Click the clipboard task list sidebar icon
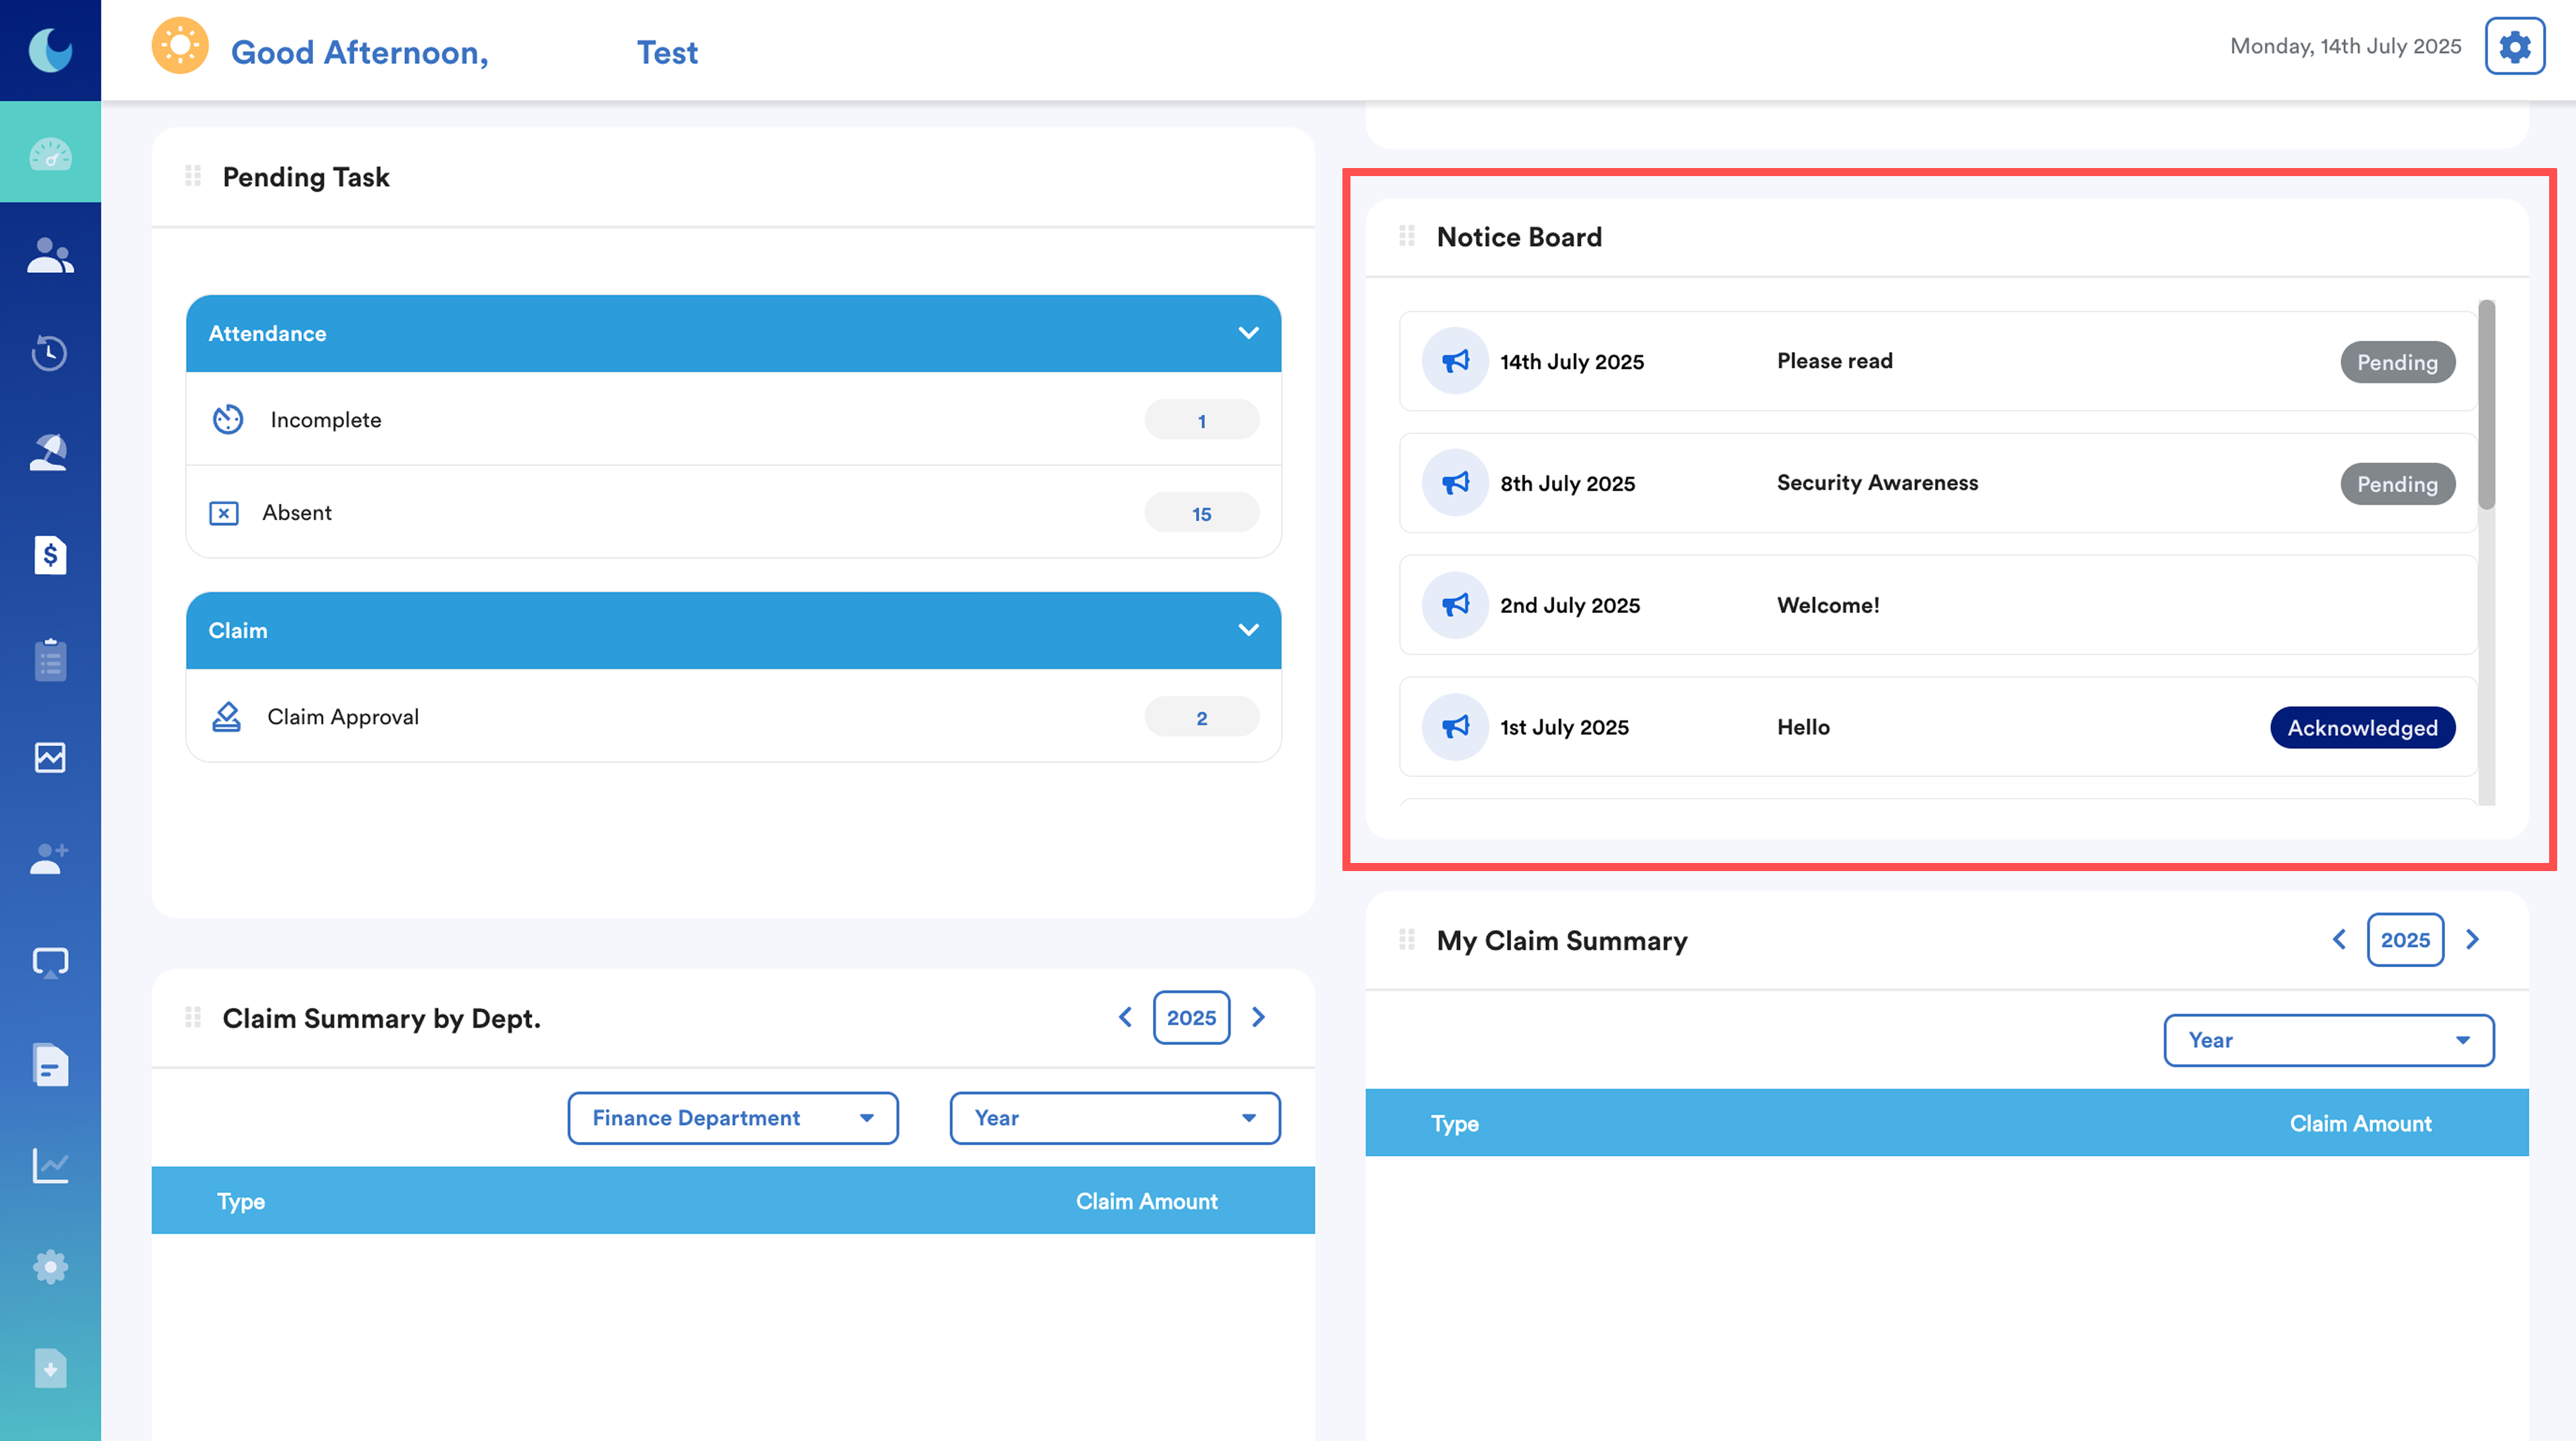 pyautogui.click(x=50, y=660)
